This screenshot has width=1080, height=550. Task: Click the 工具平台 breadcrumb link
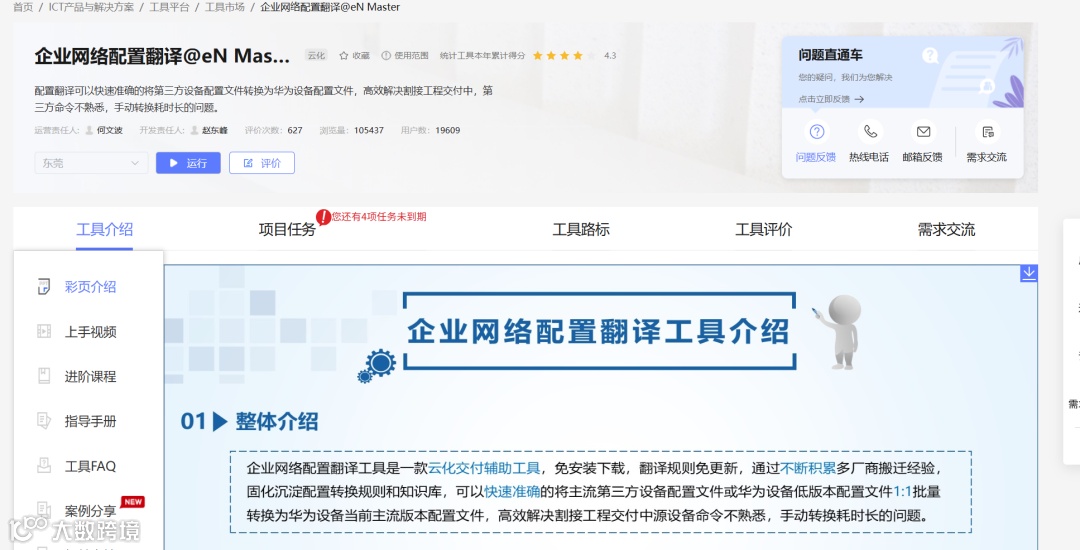click(x=169, y=7)
